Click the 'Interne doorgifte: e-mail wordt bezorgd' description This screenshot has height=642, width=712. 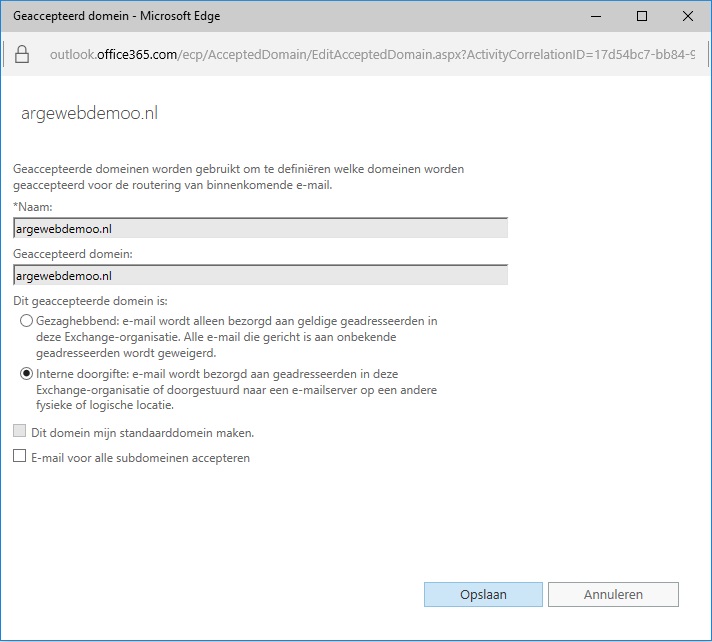tap(237, 390)
